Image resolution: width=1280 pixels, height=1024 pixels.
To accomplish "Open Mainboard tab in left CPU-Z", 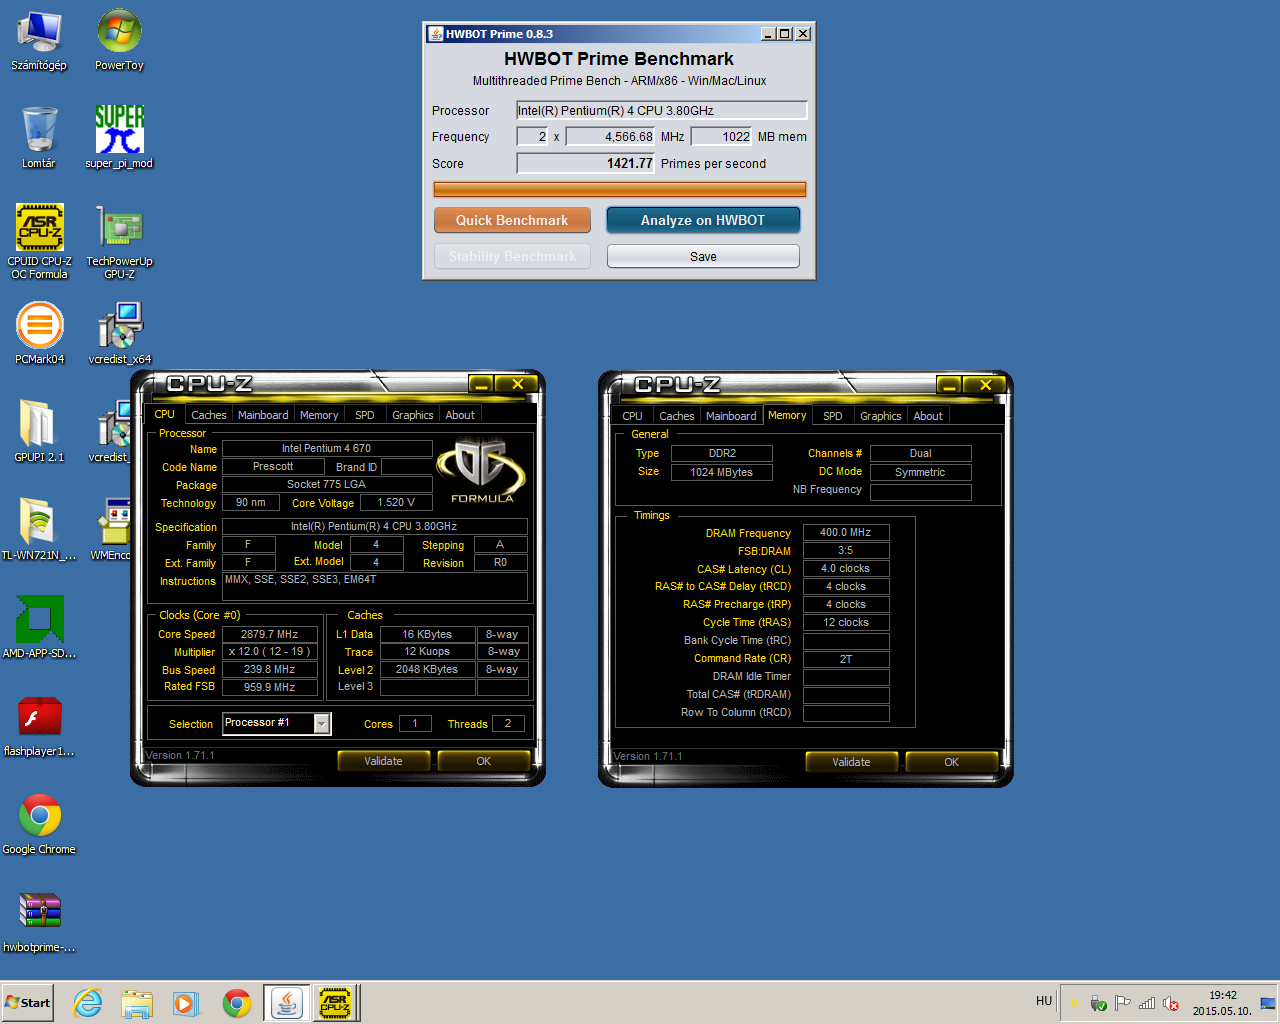I will [263, 415].
